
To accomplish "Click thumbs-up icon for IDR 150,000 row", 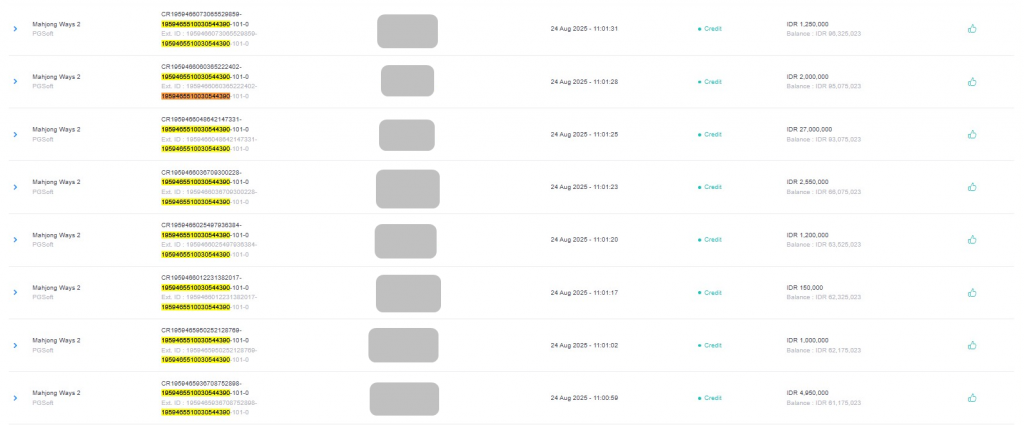I will click(972, 292).
